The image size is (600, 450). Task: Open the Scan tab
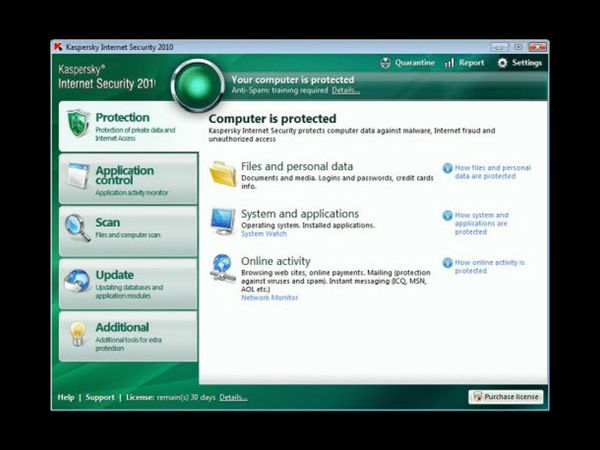(x=129, y=231)
